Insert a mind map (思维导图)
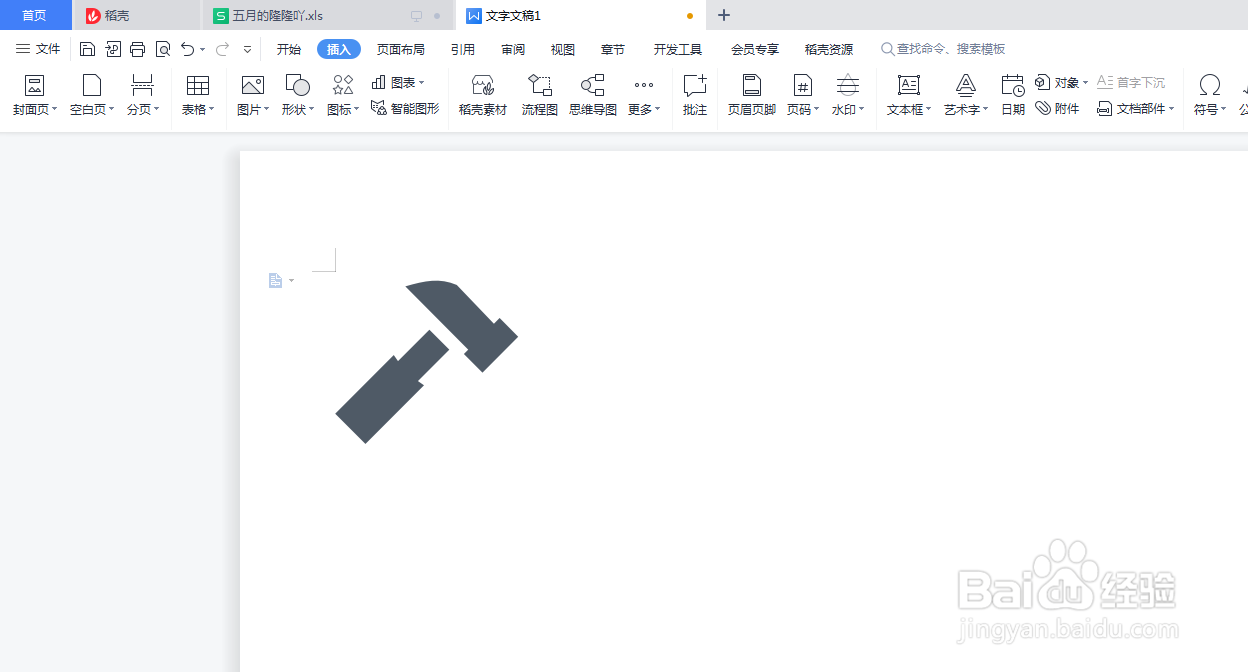The width and height of the screenshot is (1248, 672). tap(593, 96)
